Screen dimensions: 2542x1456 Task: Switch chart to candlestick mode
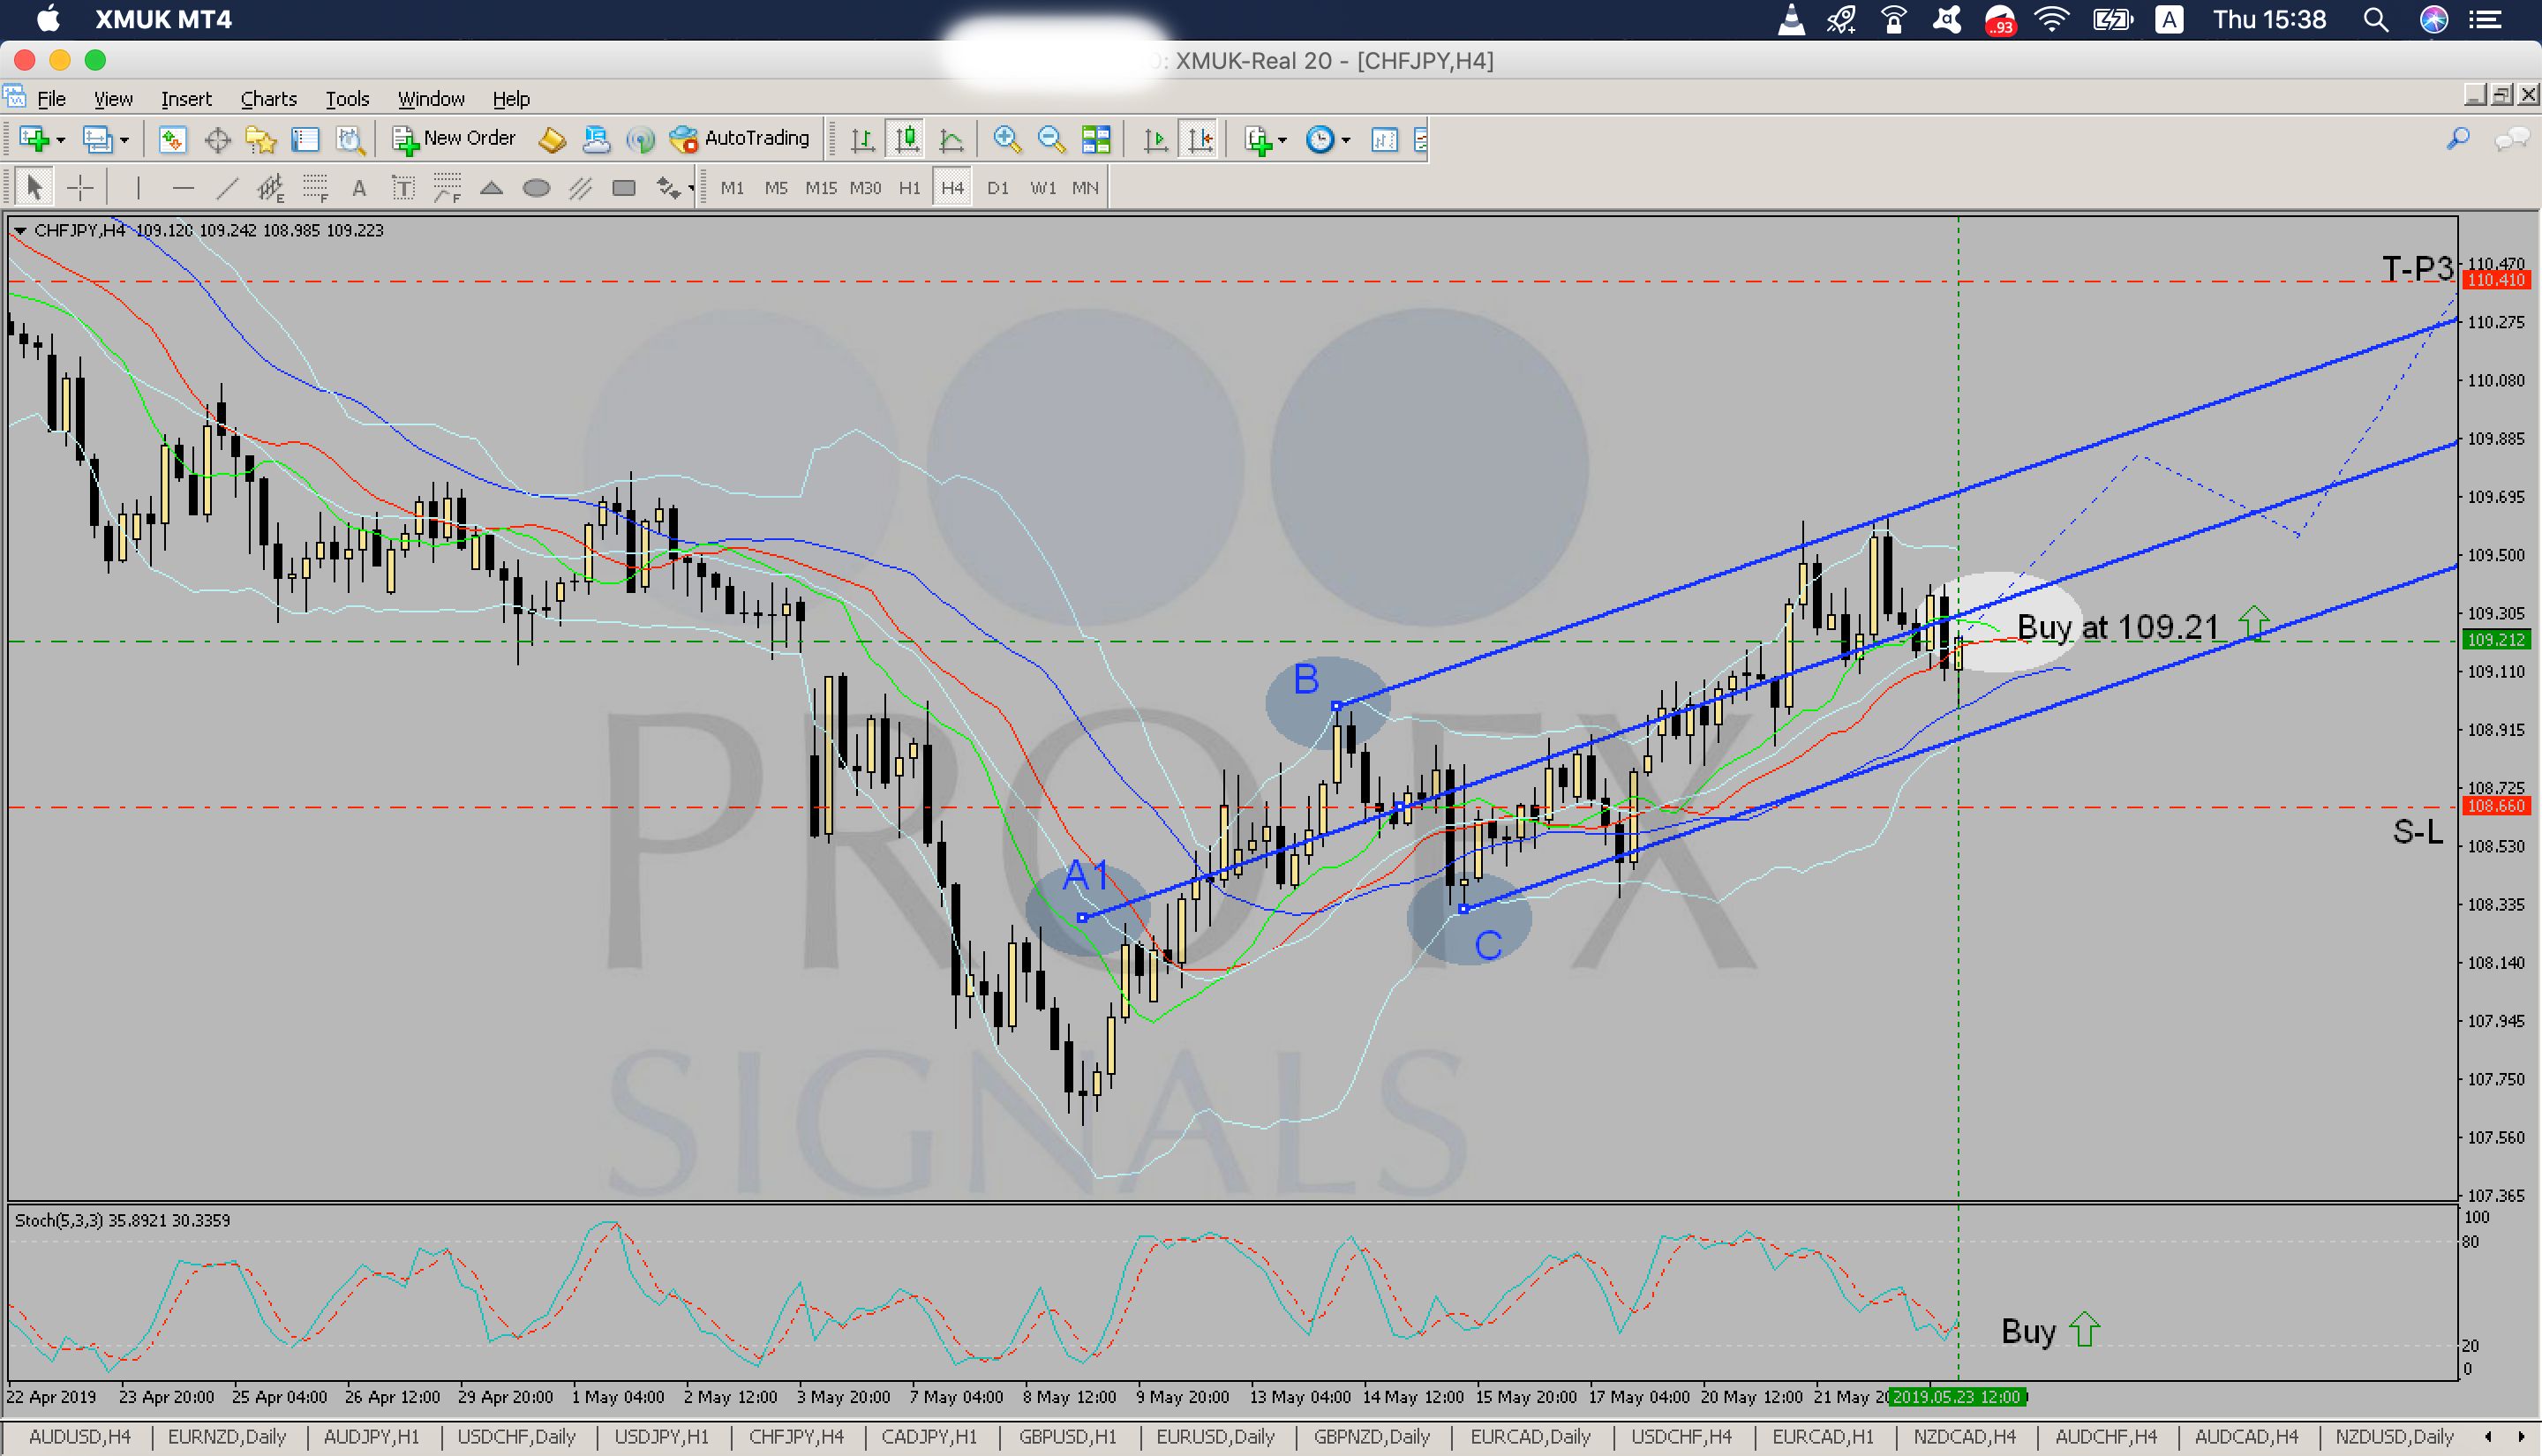[906, 139]
